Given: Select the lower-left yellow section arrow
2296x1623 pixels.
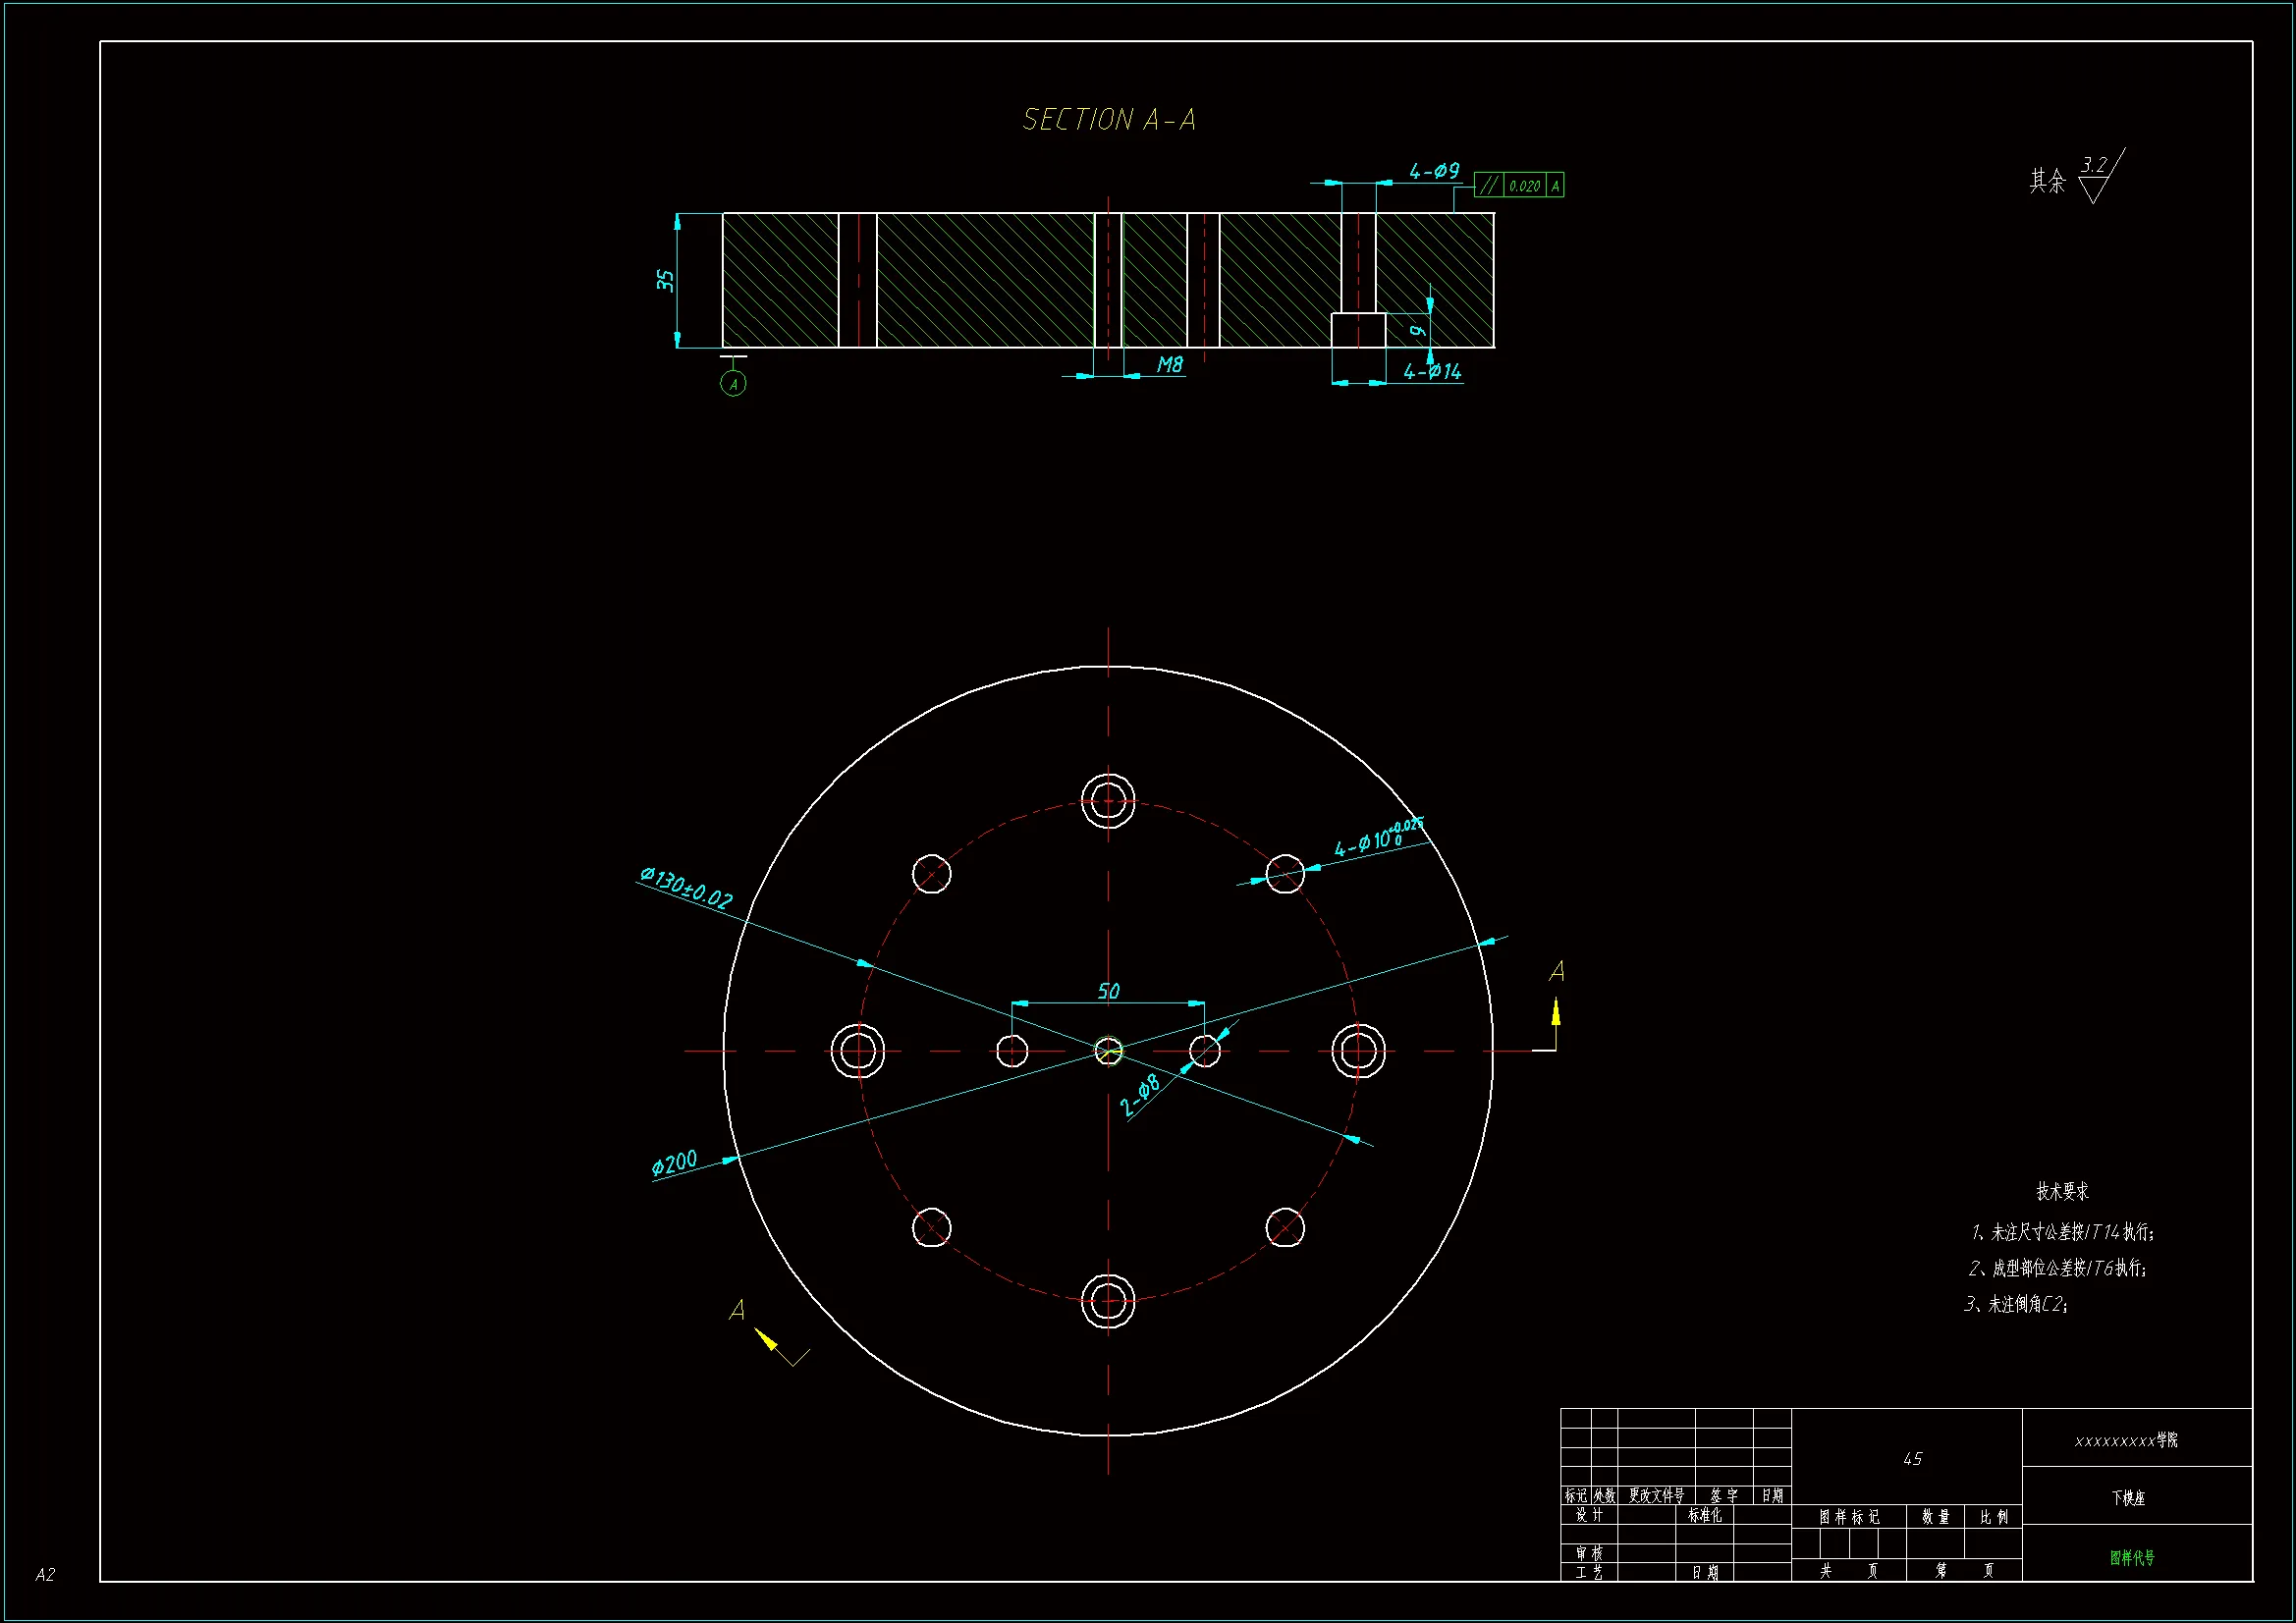Looking at the screenshot, I should coord(767,1340).
